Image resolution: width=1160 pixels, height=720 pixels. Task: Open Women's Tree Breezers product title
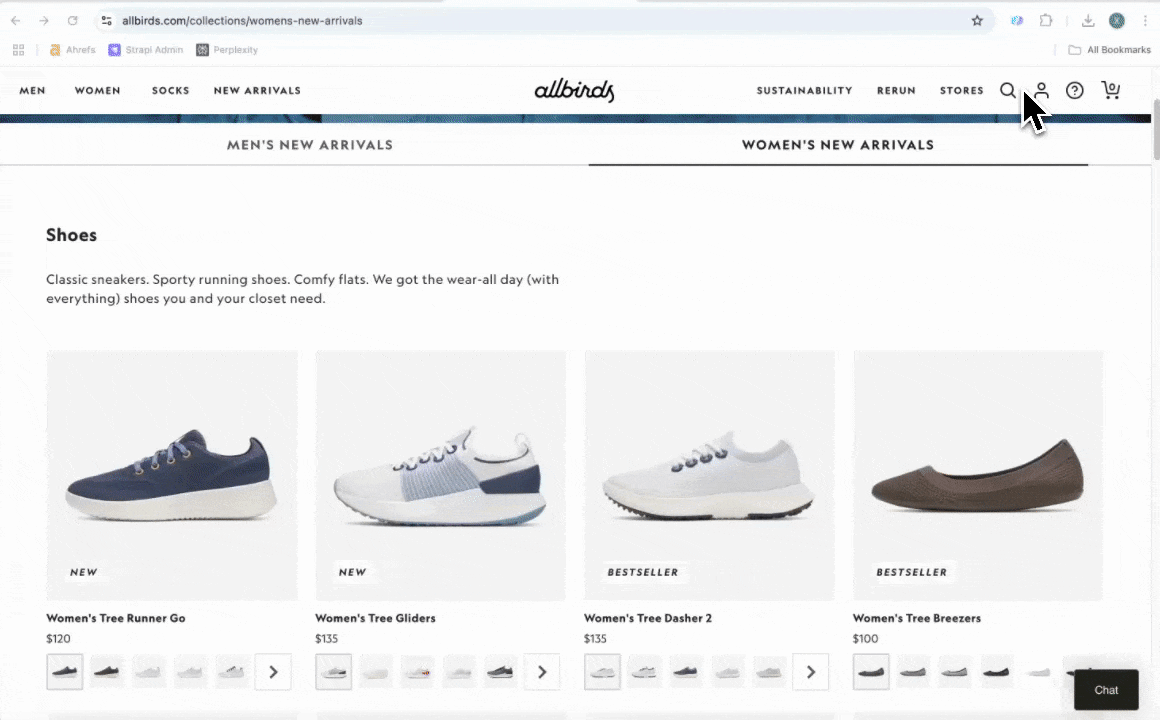(x=917, y=618)
